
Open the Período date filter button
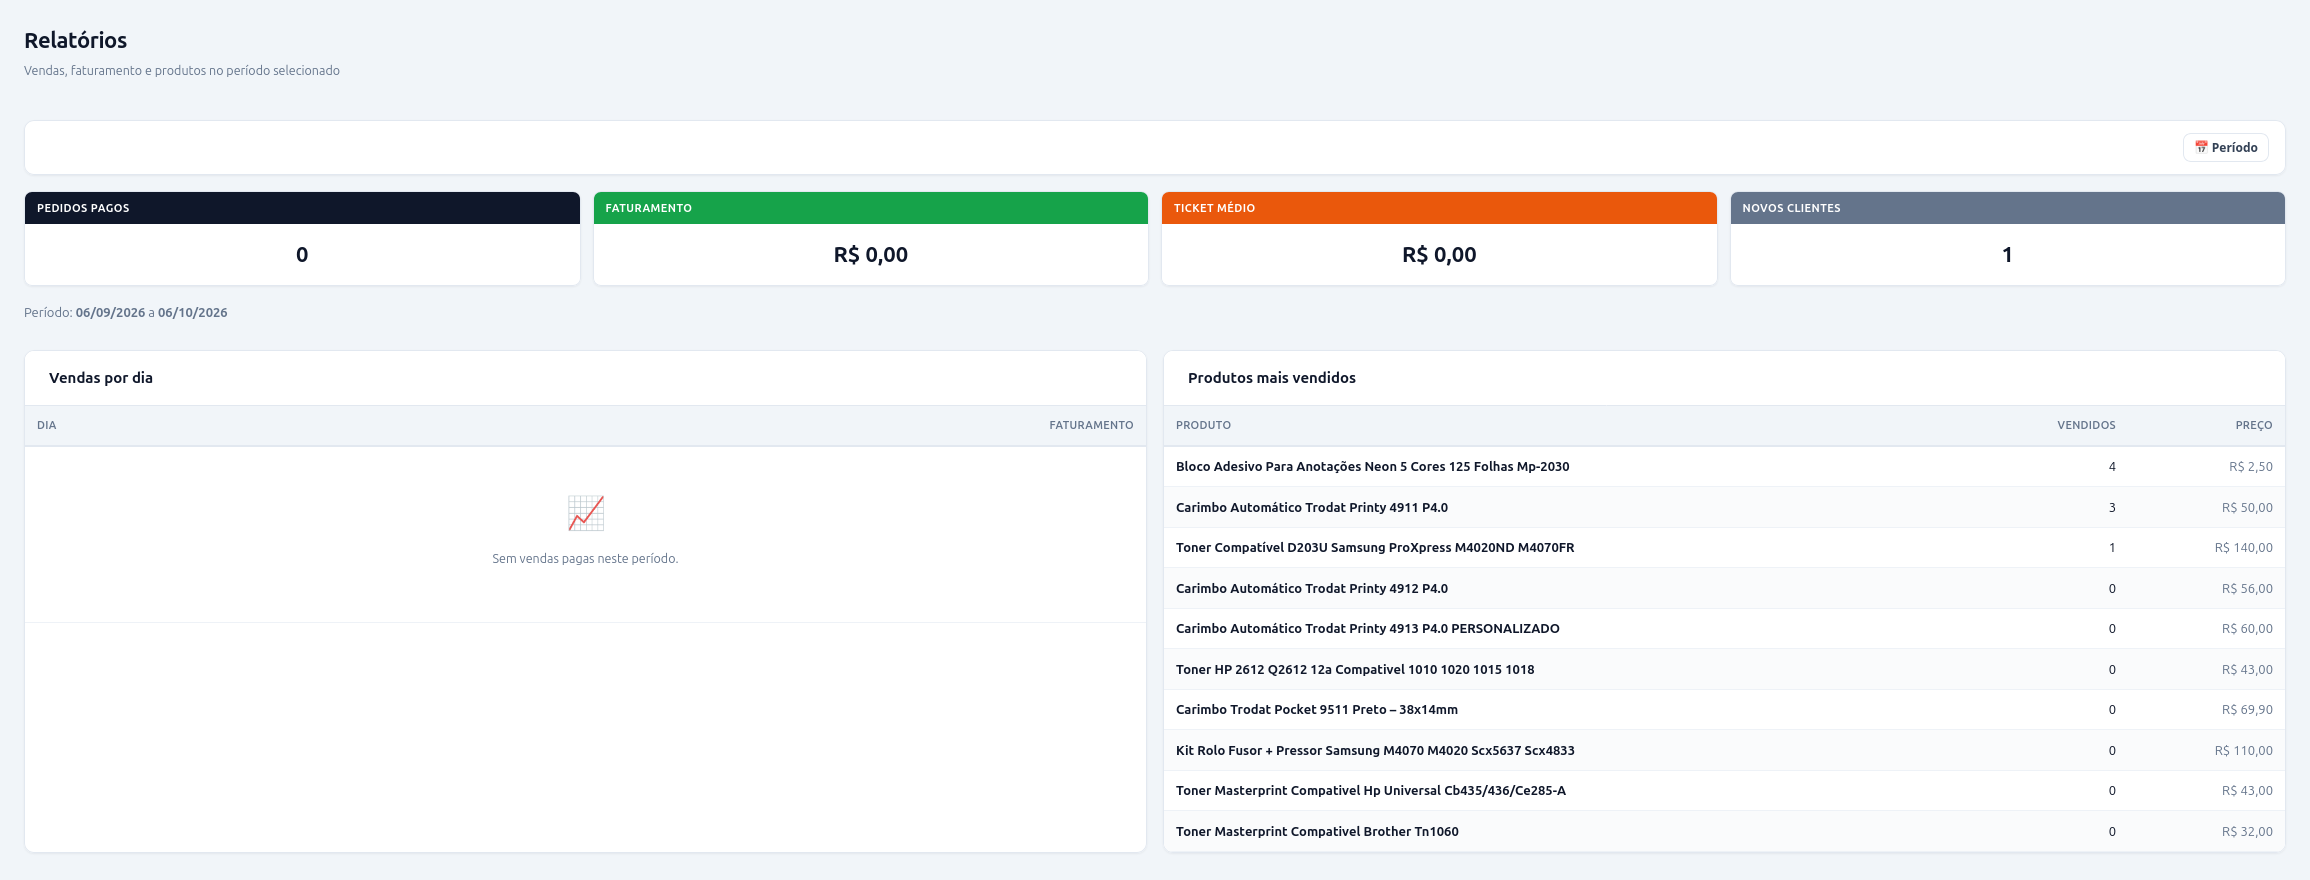pos(2225,147)
